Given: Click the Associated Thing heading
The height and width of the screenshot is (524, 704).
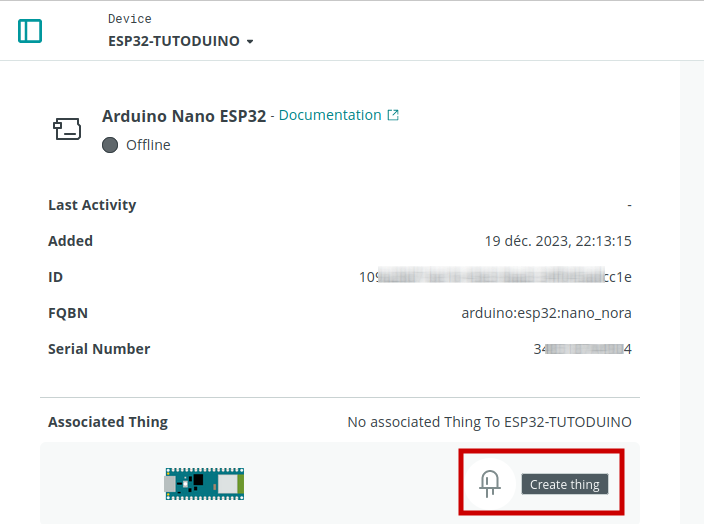Looking at the screenshot, I should [108, 422].
